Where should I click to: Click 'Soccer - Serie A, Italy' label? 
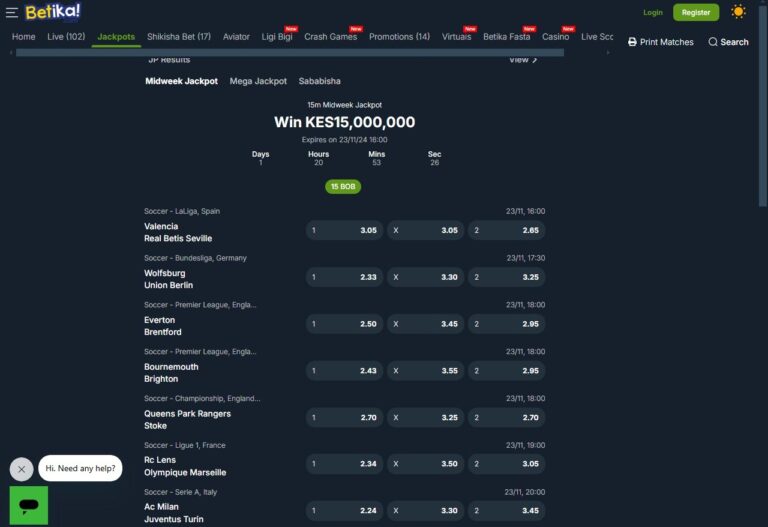pos(180,492)
